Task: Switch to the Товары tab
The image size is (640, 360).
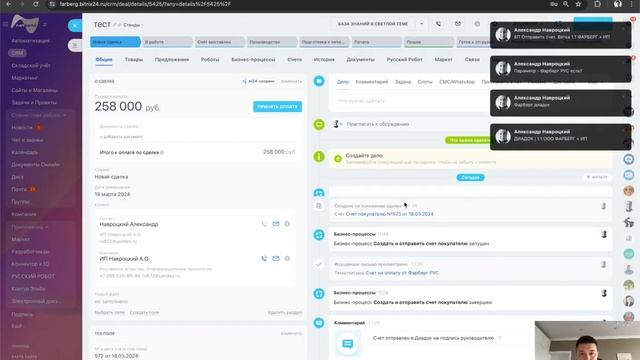Action: [133, 60]
